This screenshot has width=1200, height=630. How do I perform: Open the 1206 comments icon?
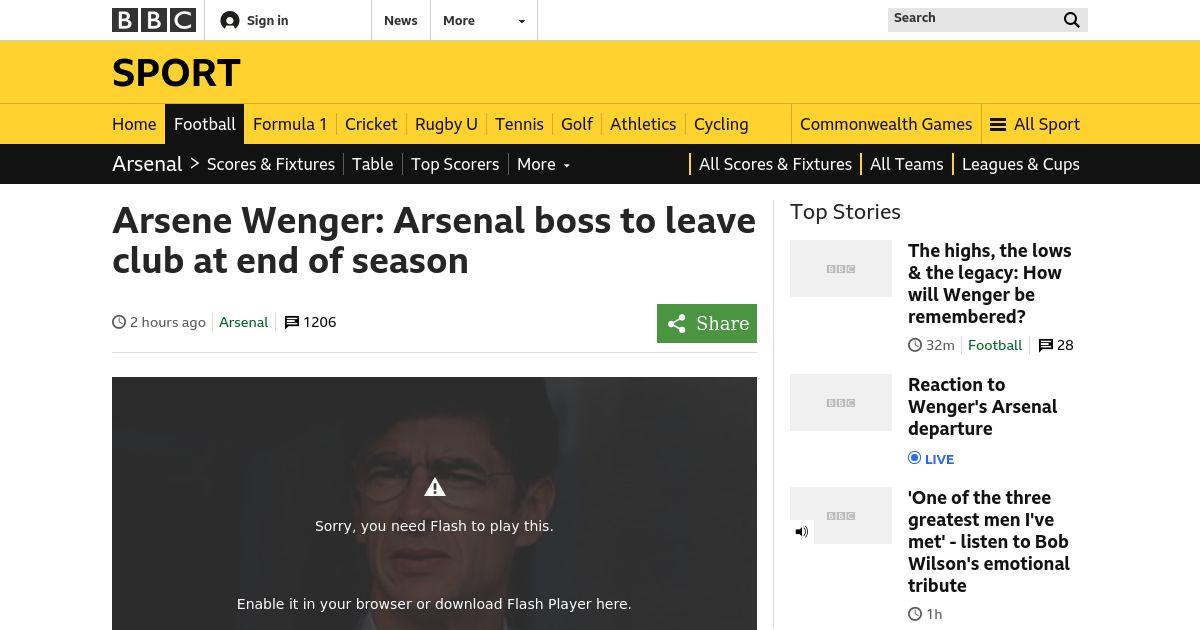[x=292, y=322]
